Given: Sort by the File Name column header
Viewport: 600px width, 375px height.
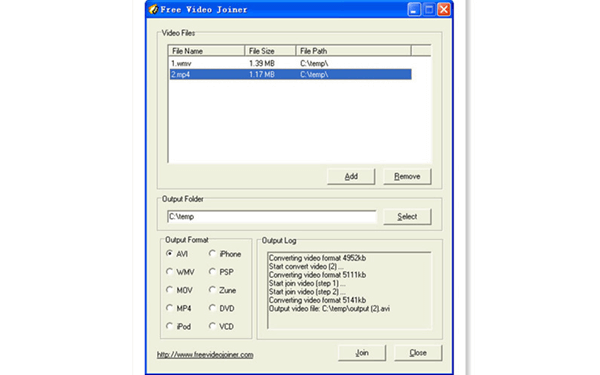Looking at the screenshot, I should [x=206, y=51].
